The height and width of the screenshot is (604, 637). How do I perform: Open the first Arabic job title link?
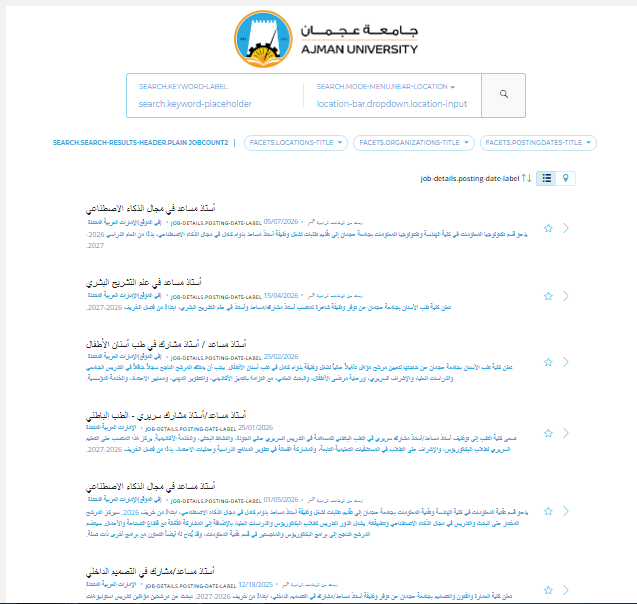(x=150, y=208)
